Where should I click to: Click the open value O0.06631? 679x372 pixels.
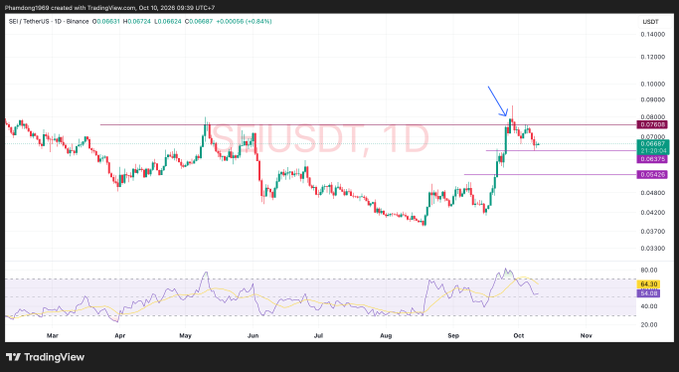click(106, 21)
